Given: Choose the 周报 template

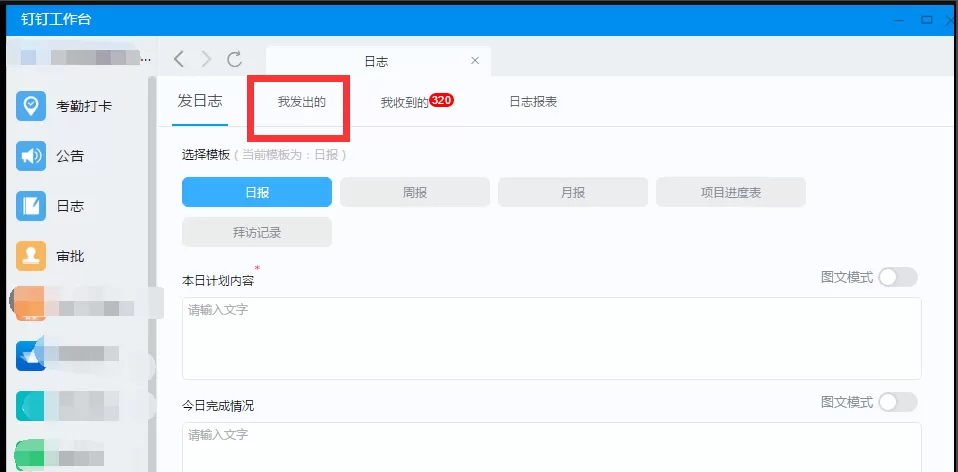Looking at the screenshot, I should click(415, 192).
